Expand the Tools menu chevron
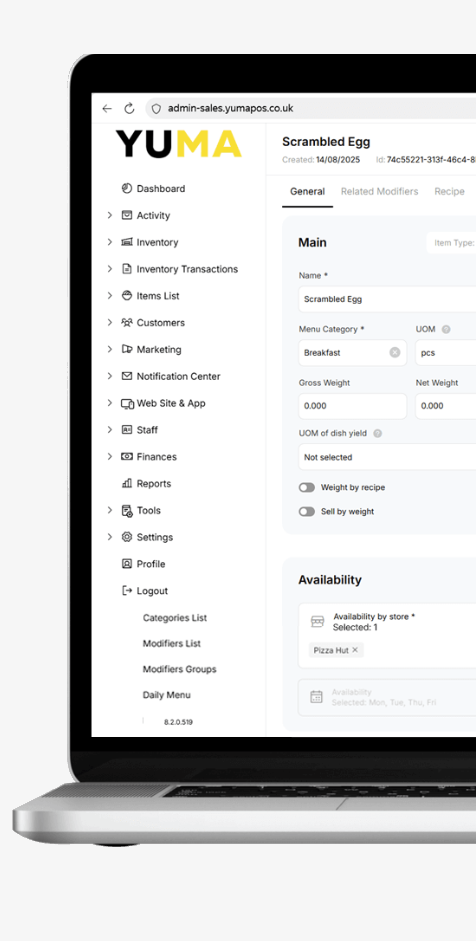Screen dimensions: 476x941 pos(109,510)
